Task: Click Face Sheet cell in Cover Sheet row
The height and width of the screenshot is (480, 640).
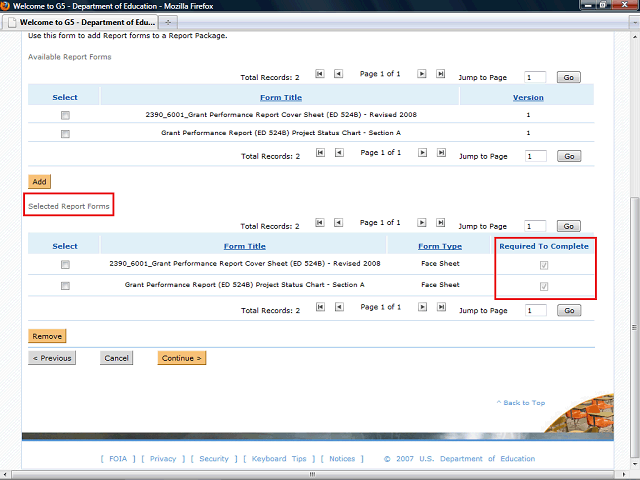Action: pyautogui.click(x=440, y=264)
